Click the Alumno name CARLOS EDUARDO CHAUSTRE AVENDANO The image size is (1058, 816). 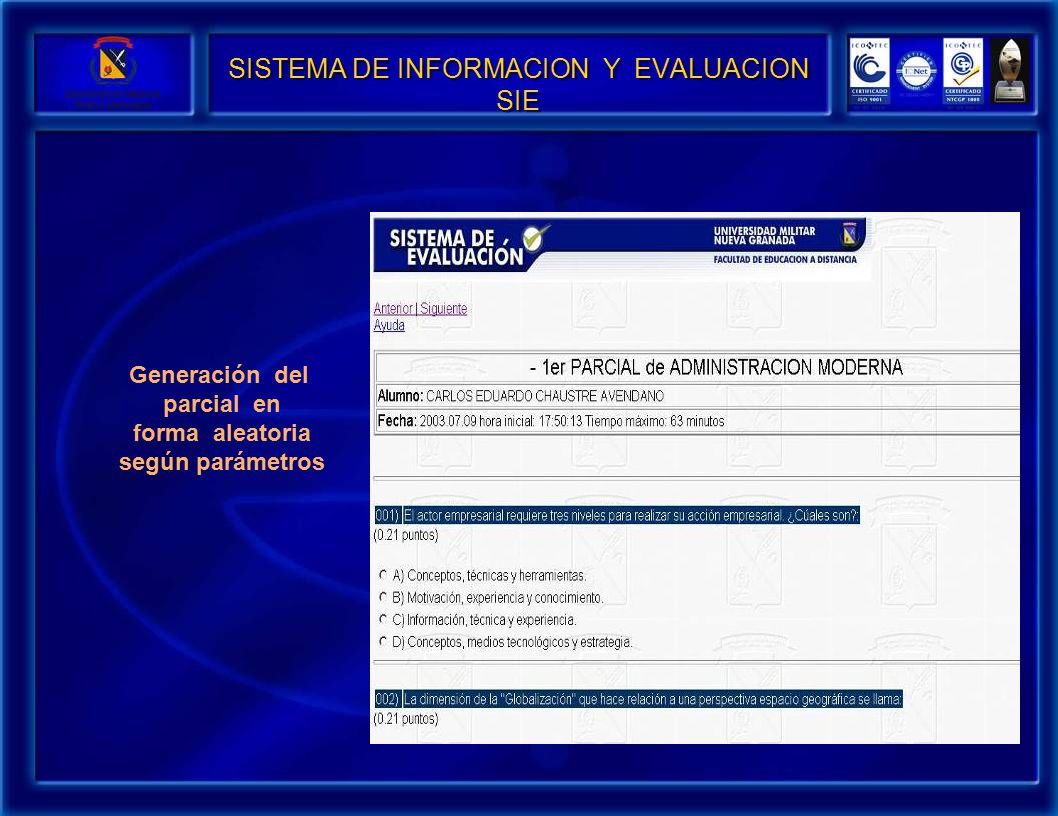coord(545,396)
